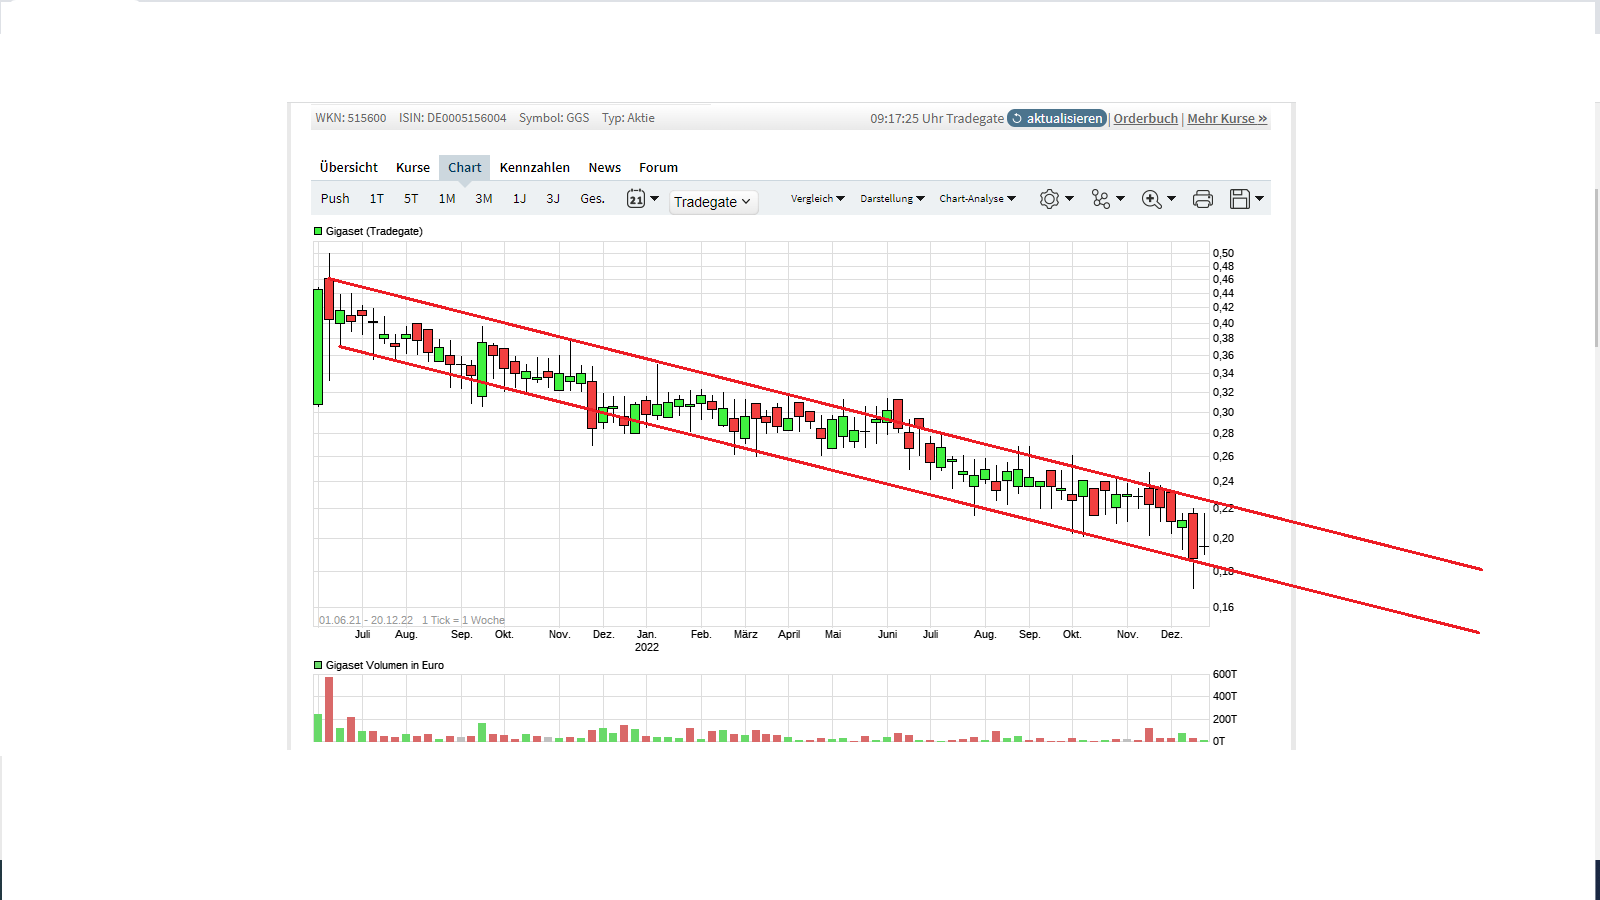Expand the Darstellung display dropdown
1600x900 pixels.
[893, 199]
